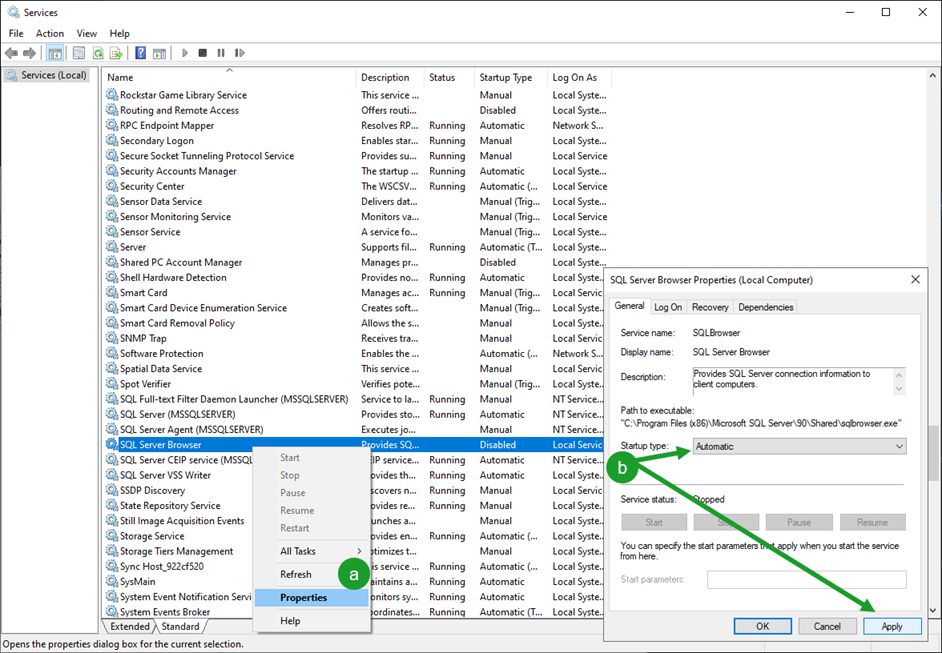This screenshot has height=653, width=942.
Task: Click the gear icon next to SNMP Trap
Action: pos(112,338)
